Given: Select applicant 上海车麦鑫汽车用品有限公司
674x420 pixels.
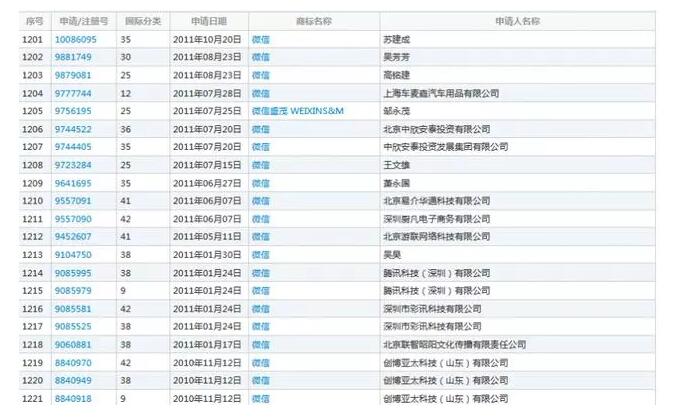Looking at the screenshot, I should point(441,93).
